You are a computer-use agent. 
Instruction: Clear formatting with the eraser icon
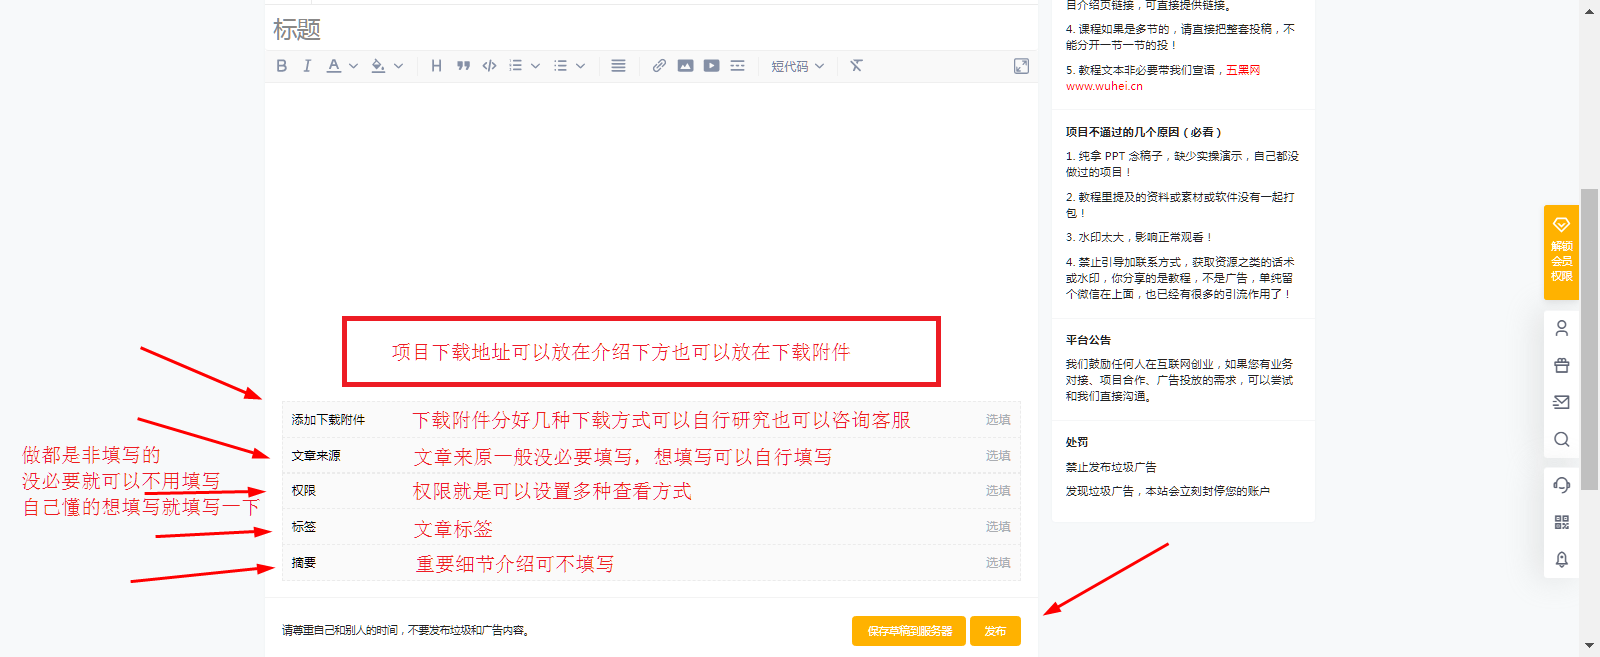pyautogui.click(x=856, y=66)
